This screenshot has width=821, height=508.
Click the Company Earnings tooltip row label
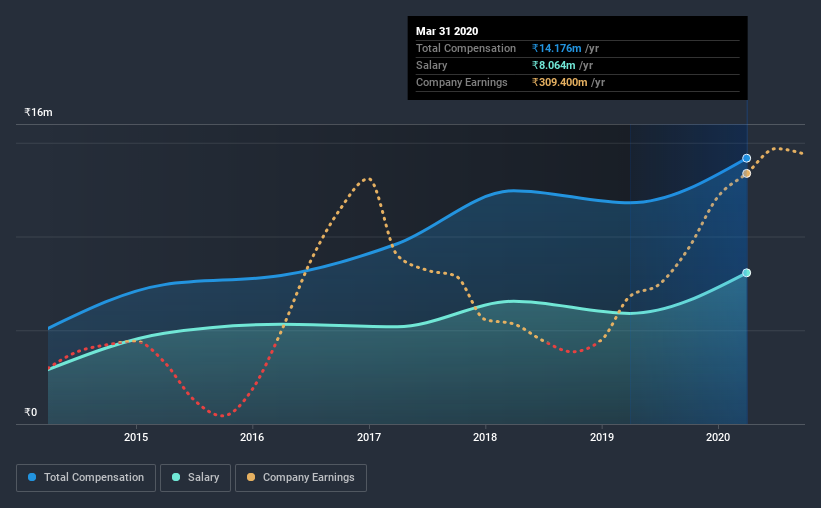[461, 82]
